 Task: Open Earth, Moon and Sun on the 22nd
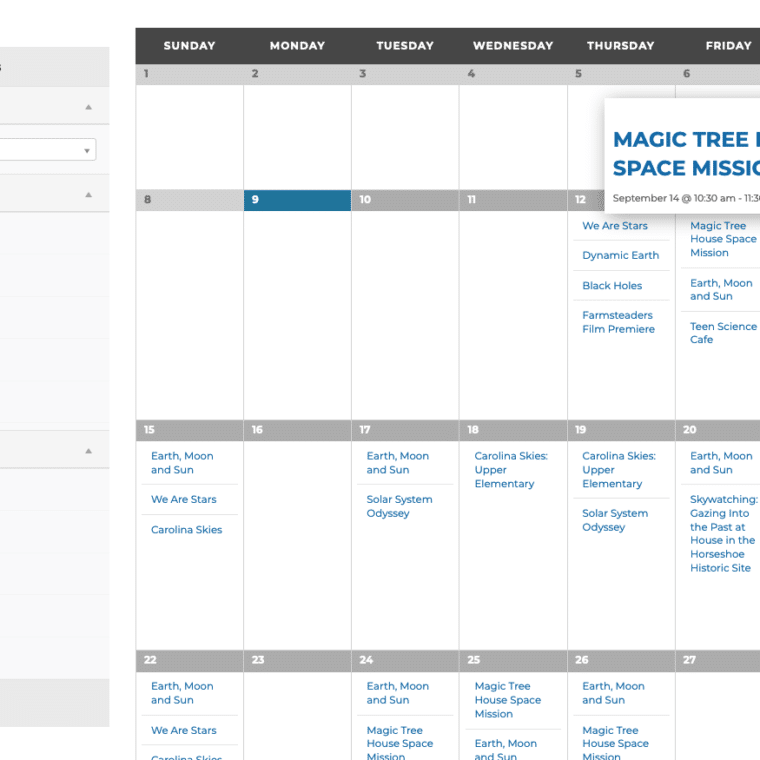(x=182, y=693)
